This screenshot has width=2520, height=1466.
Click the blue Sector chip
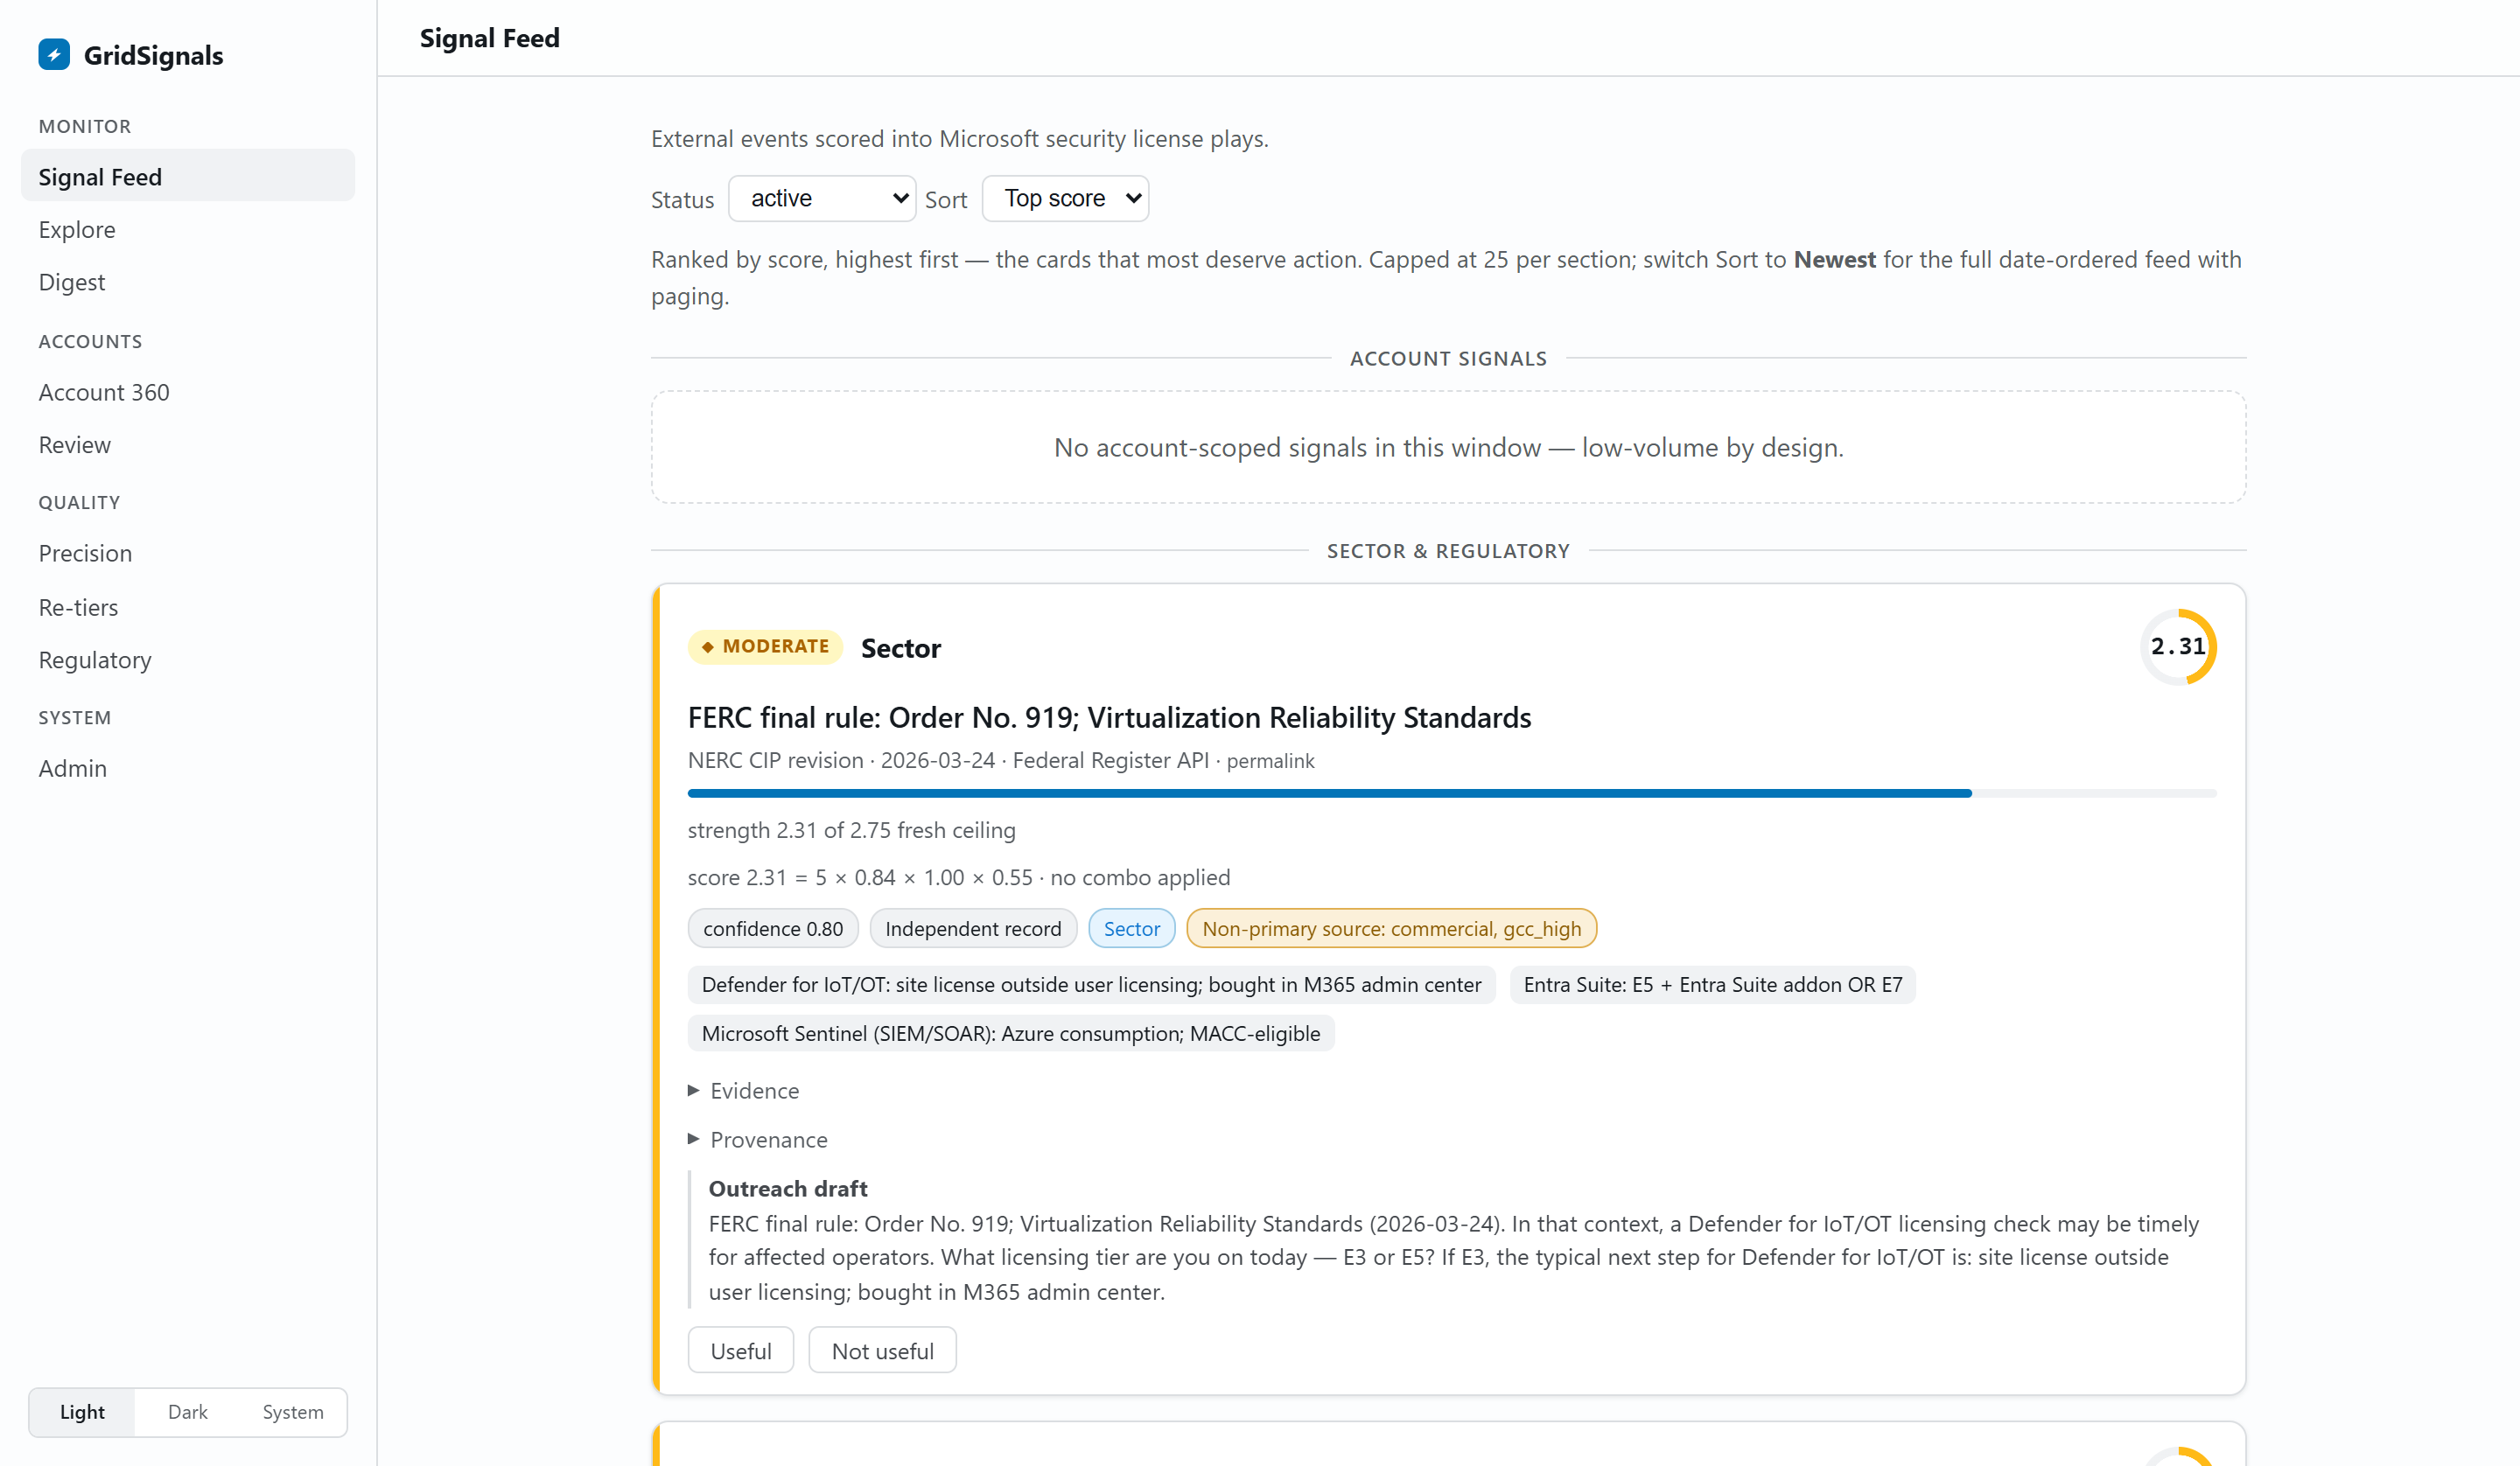coord(1132,929)
